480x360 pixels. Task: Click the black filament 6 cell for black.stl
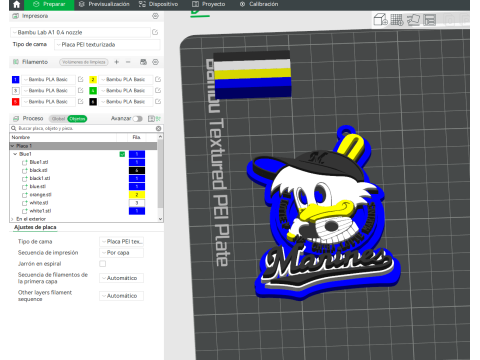pos(137,170)
